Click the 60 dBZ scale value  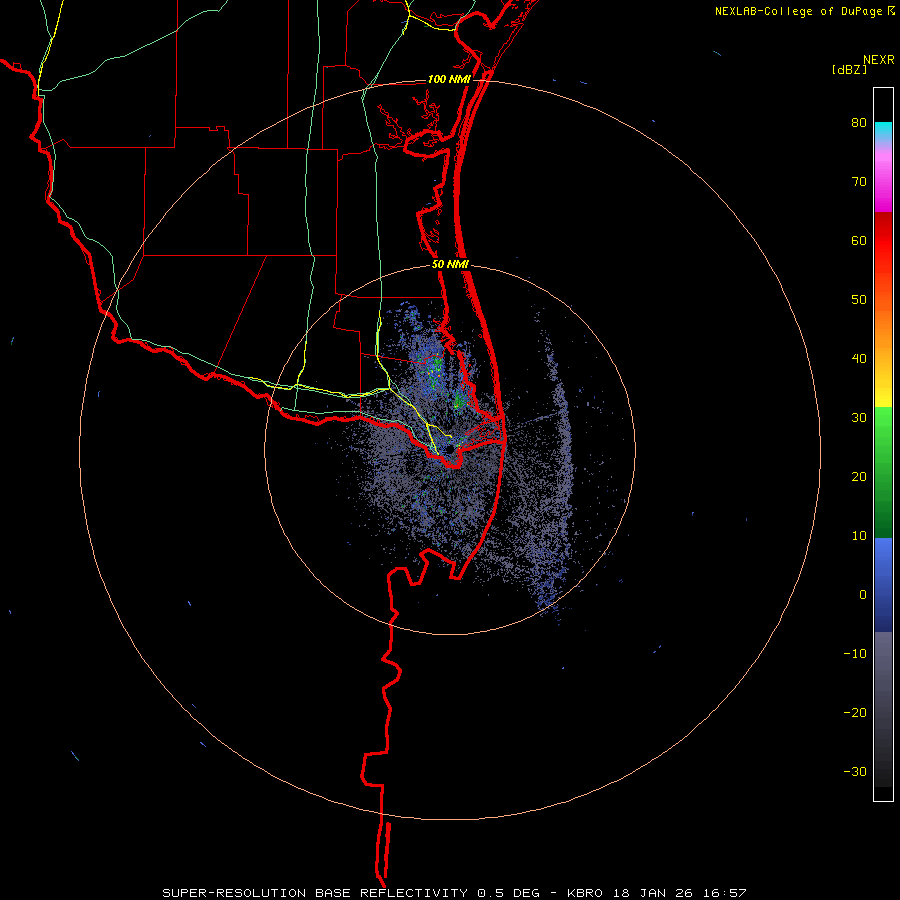(x=859, y=240)
